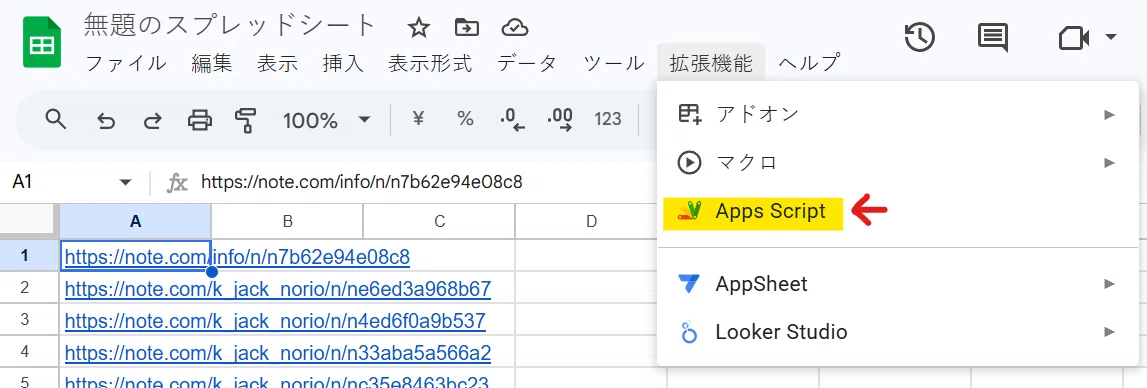
Task: Expand the マクロ submenu
Action: (898, 163)
